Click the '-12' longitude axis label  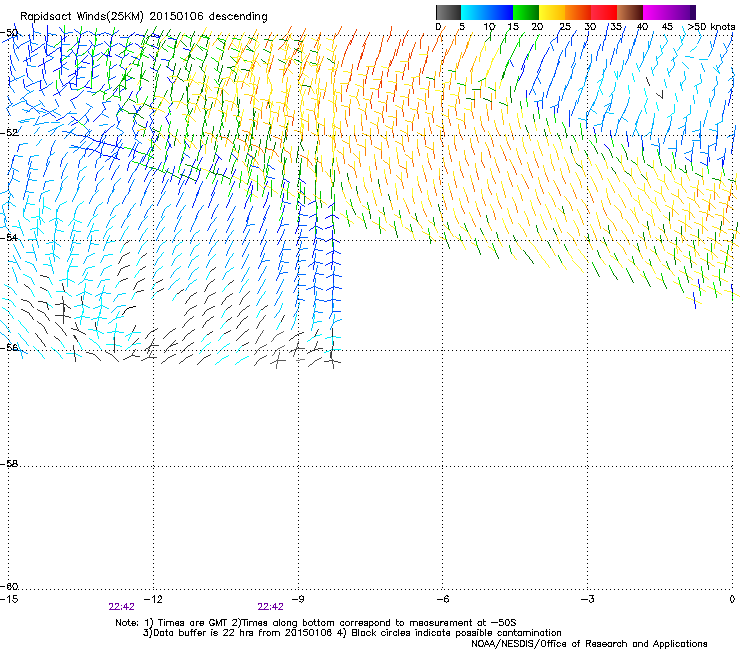[x=153, y=599]
